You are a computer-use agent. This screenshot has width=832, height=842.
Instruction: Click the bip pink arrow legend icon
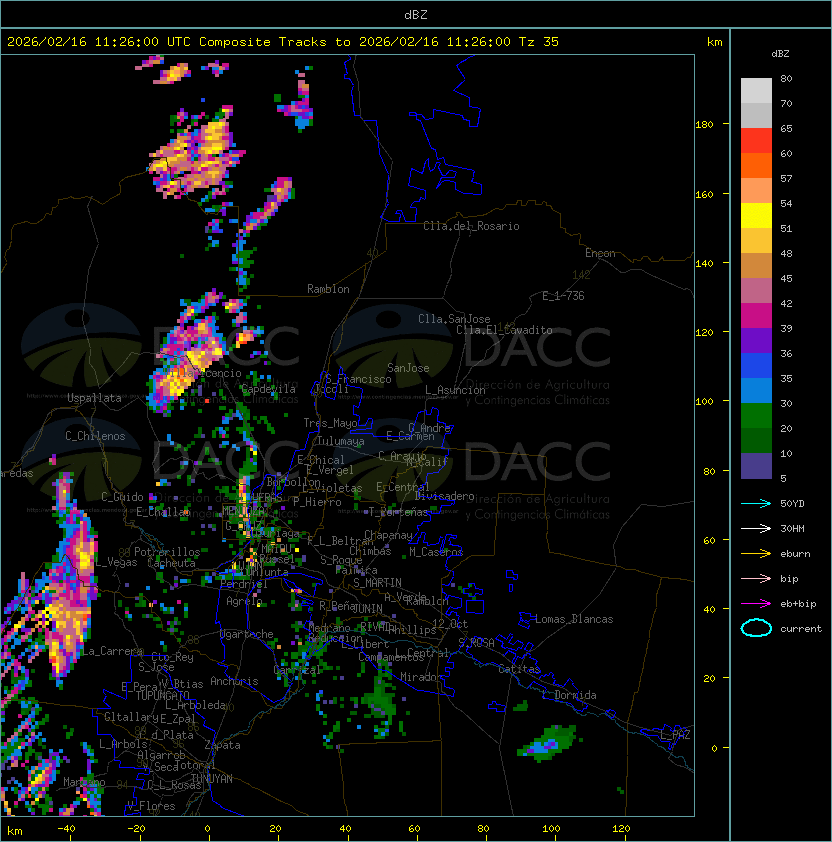click(x=756, y=579)
